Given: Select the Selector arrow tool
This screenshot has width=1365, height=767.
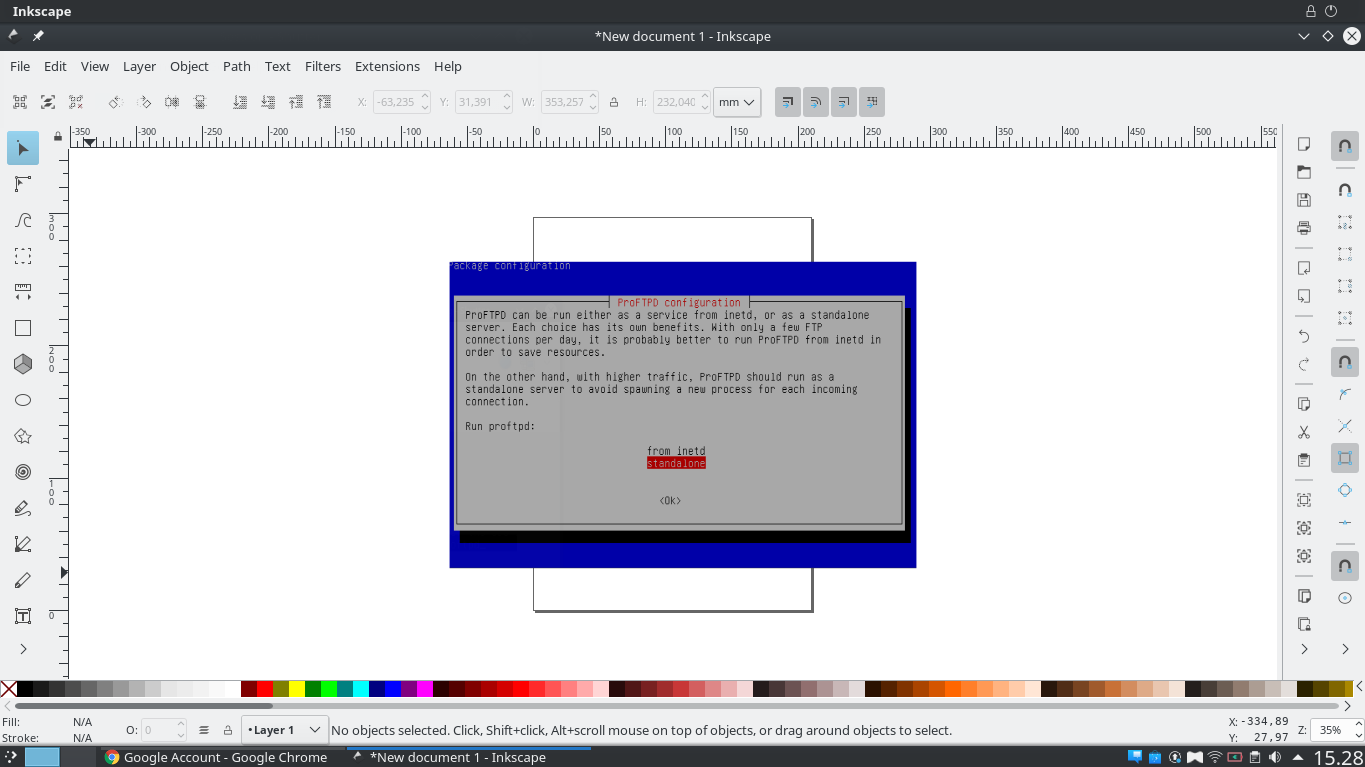Looking at the screenshot, I should (x=23, y=149).
